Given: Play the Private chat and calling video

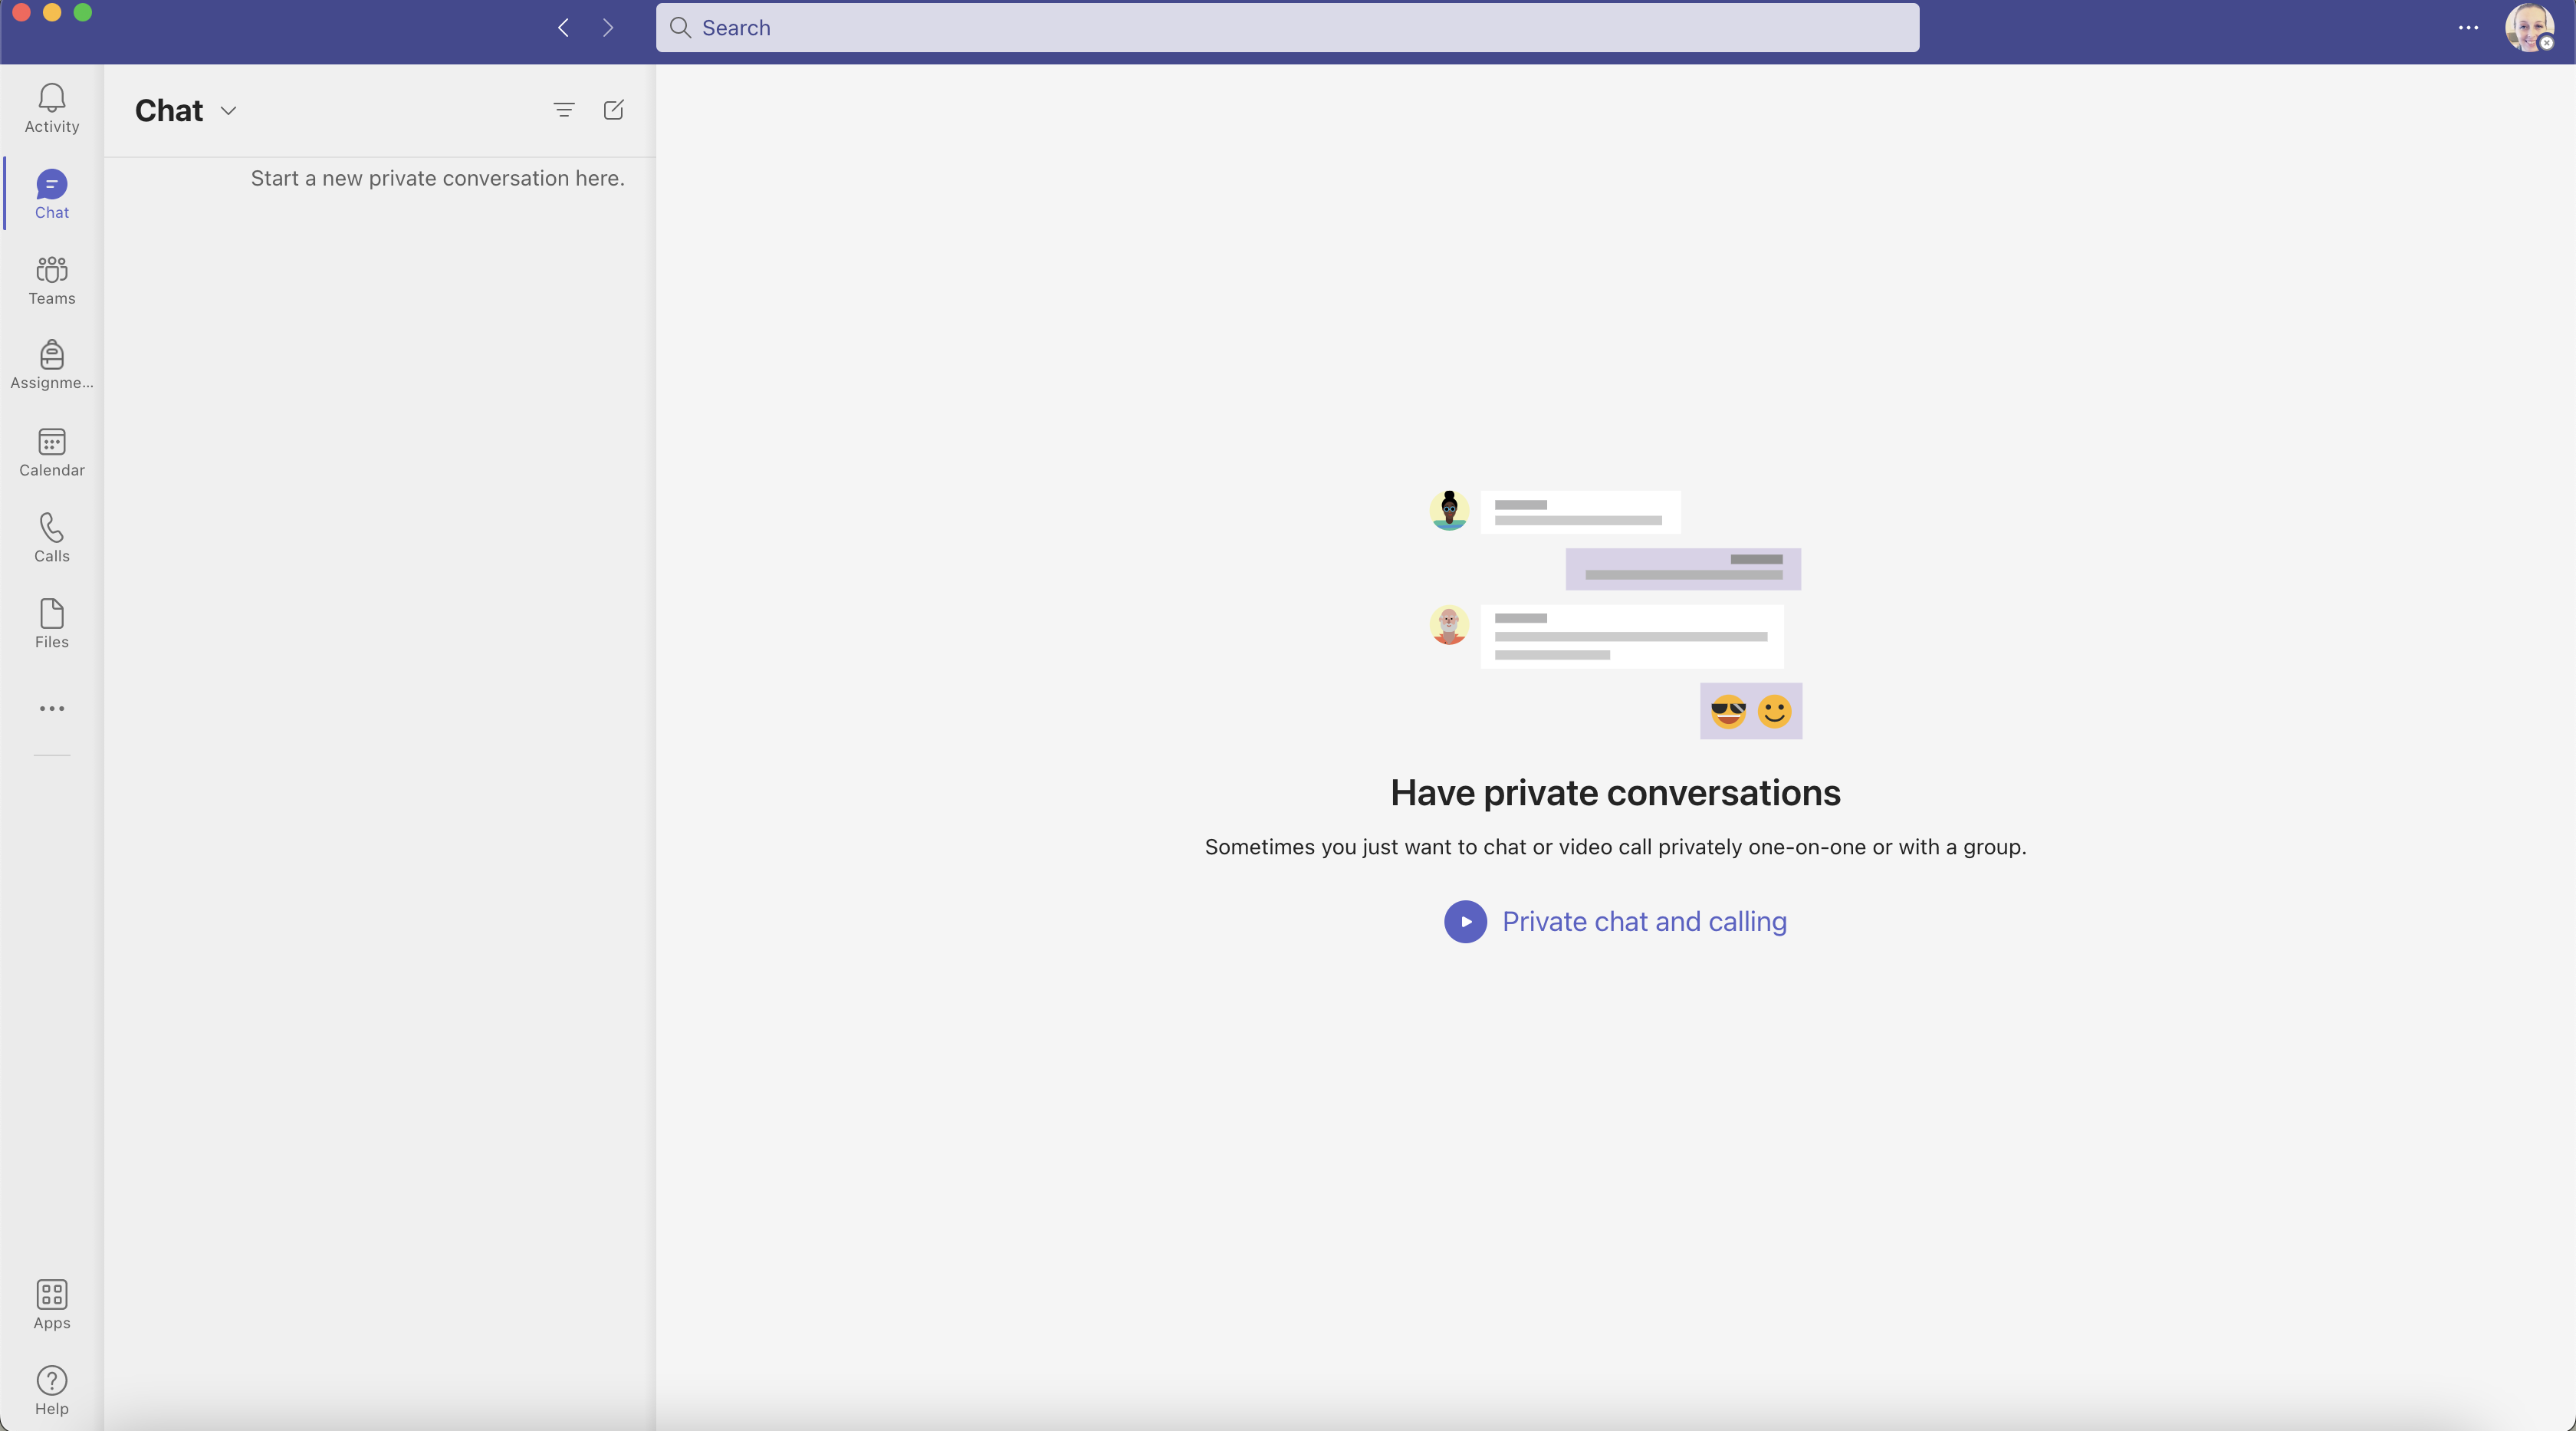Looking at the screenshot, I should pos(1465,921).
